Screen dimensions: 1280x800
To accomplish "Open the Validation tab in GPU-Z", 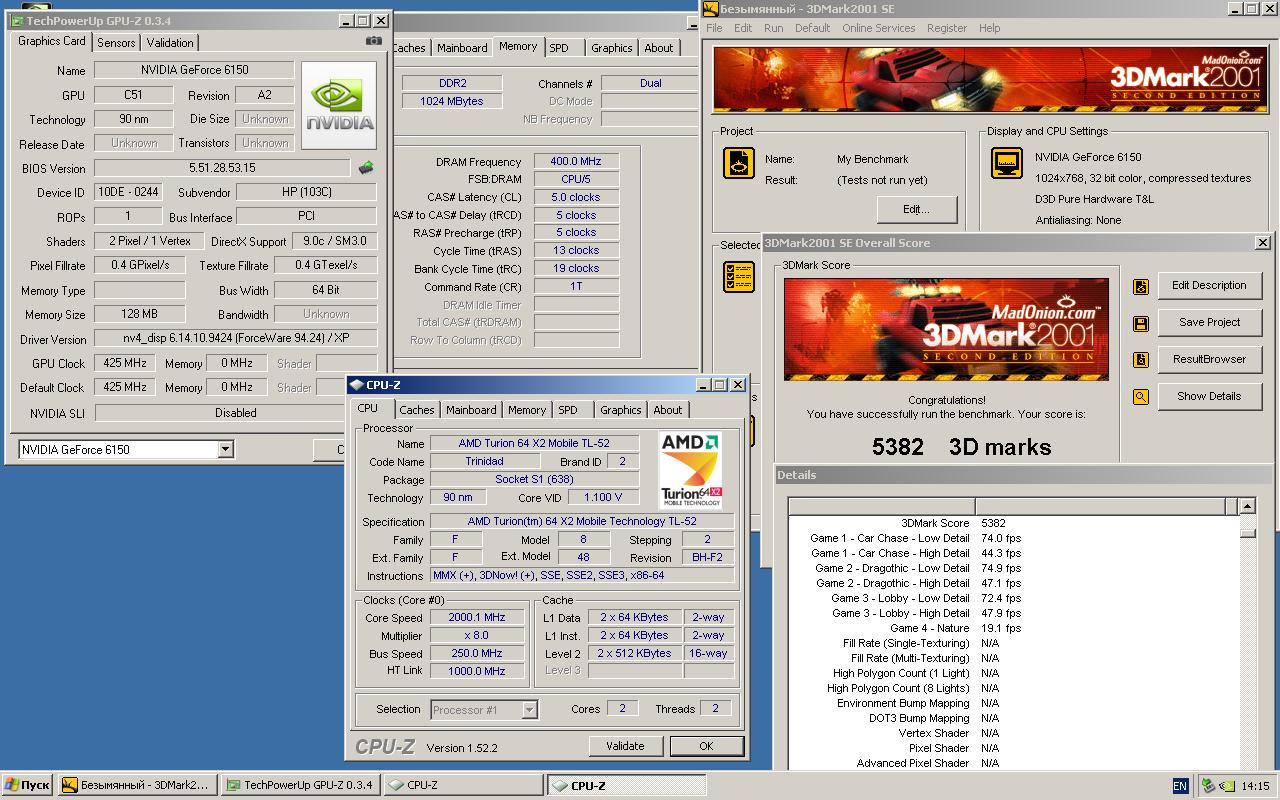I will coord(170,43).
